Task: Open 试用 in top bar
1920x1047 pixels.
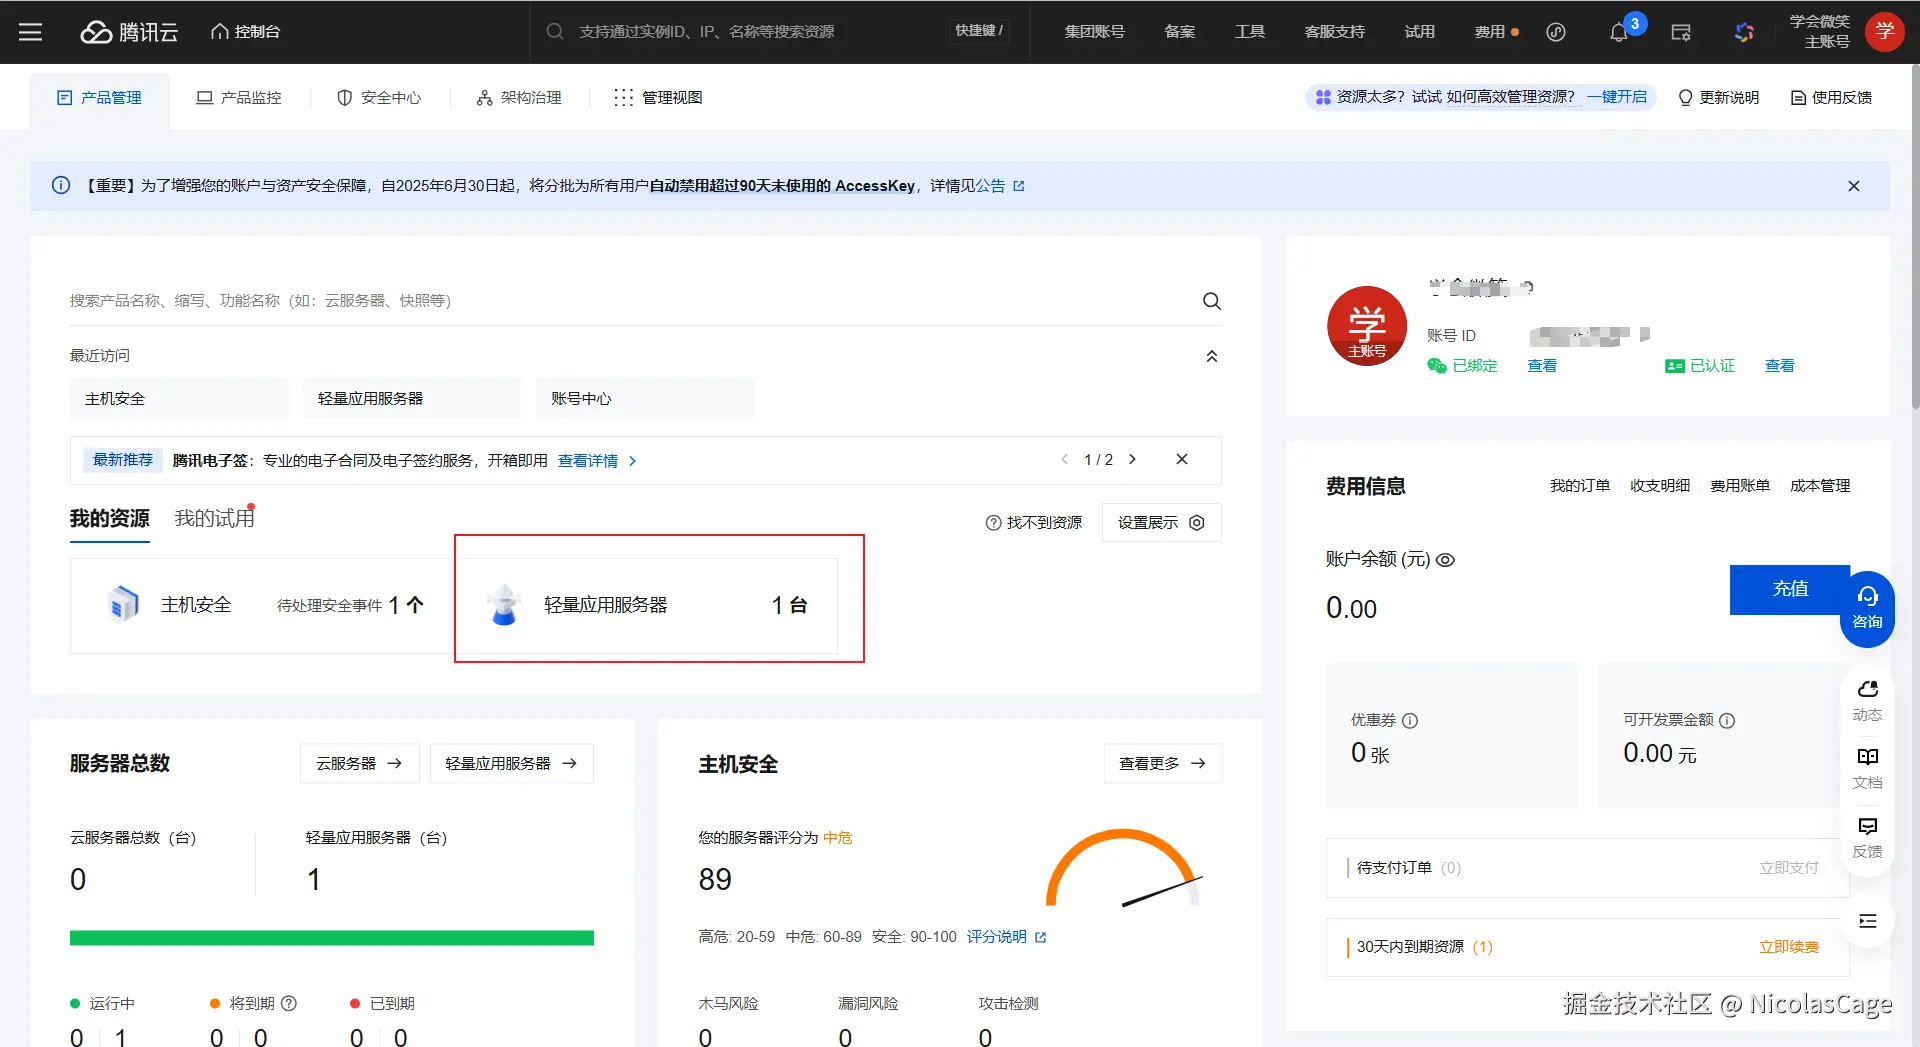Action: (x=1420, y=32)
